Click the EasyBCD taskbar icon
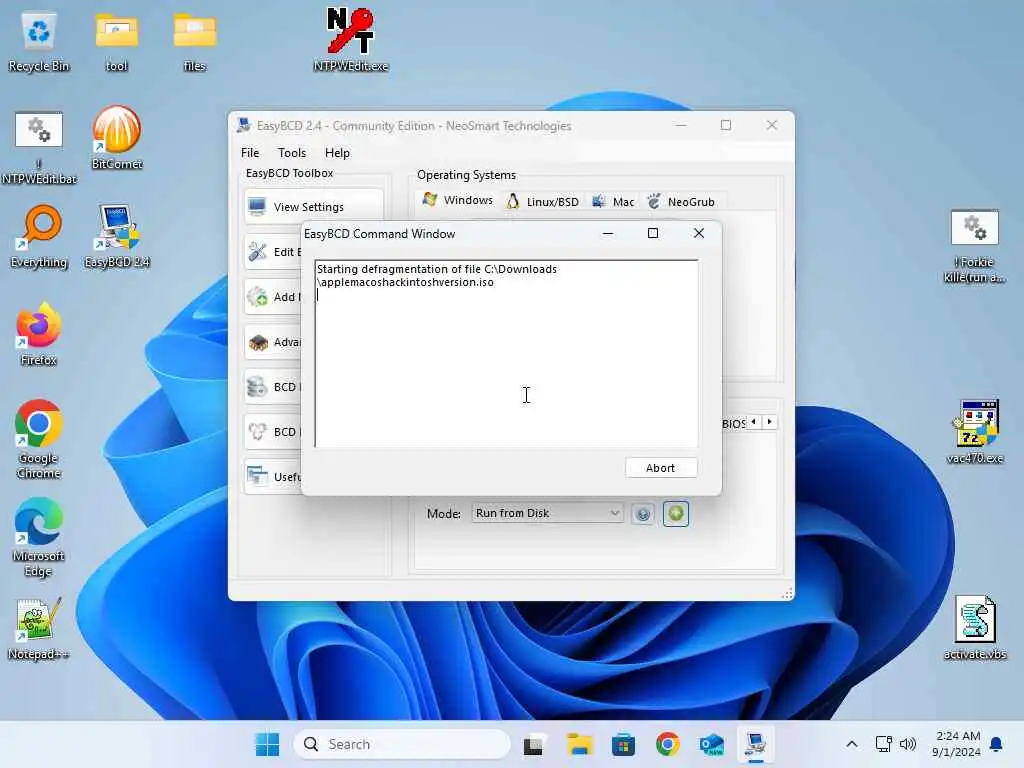1024x768 pixels. 756,744
